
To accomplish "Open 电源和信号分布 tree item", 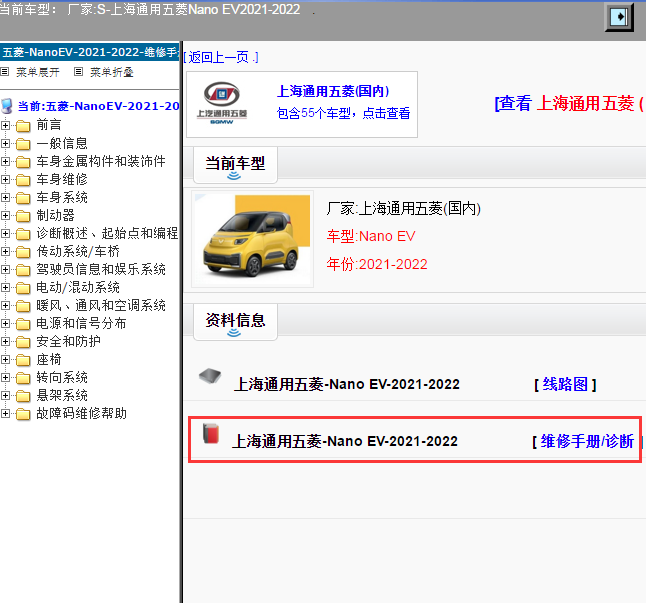I will pyautogui.click(x=81, y=323).
